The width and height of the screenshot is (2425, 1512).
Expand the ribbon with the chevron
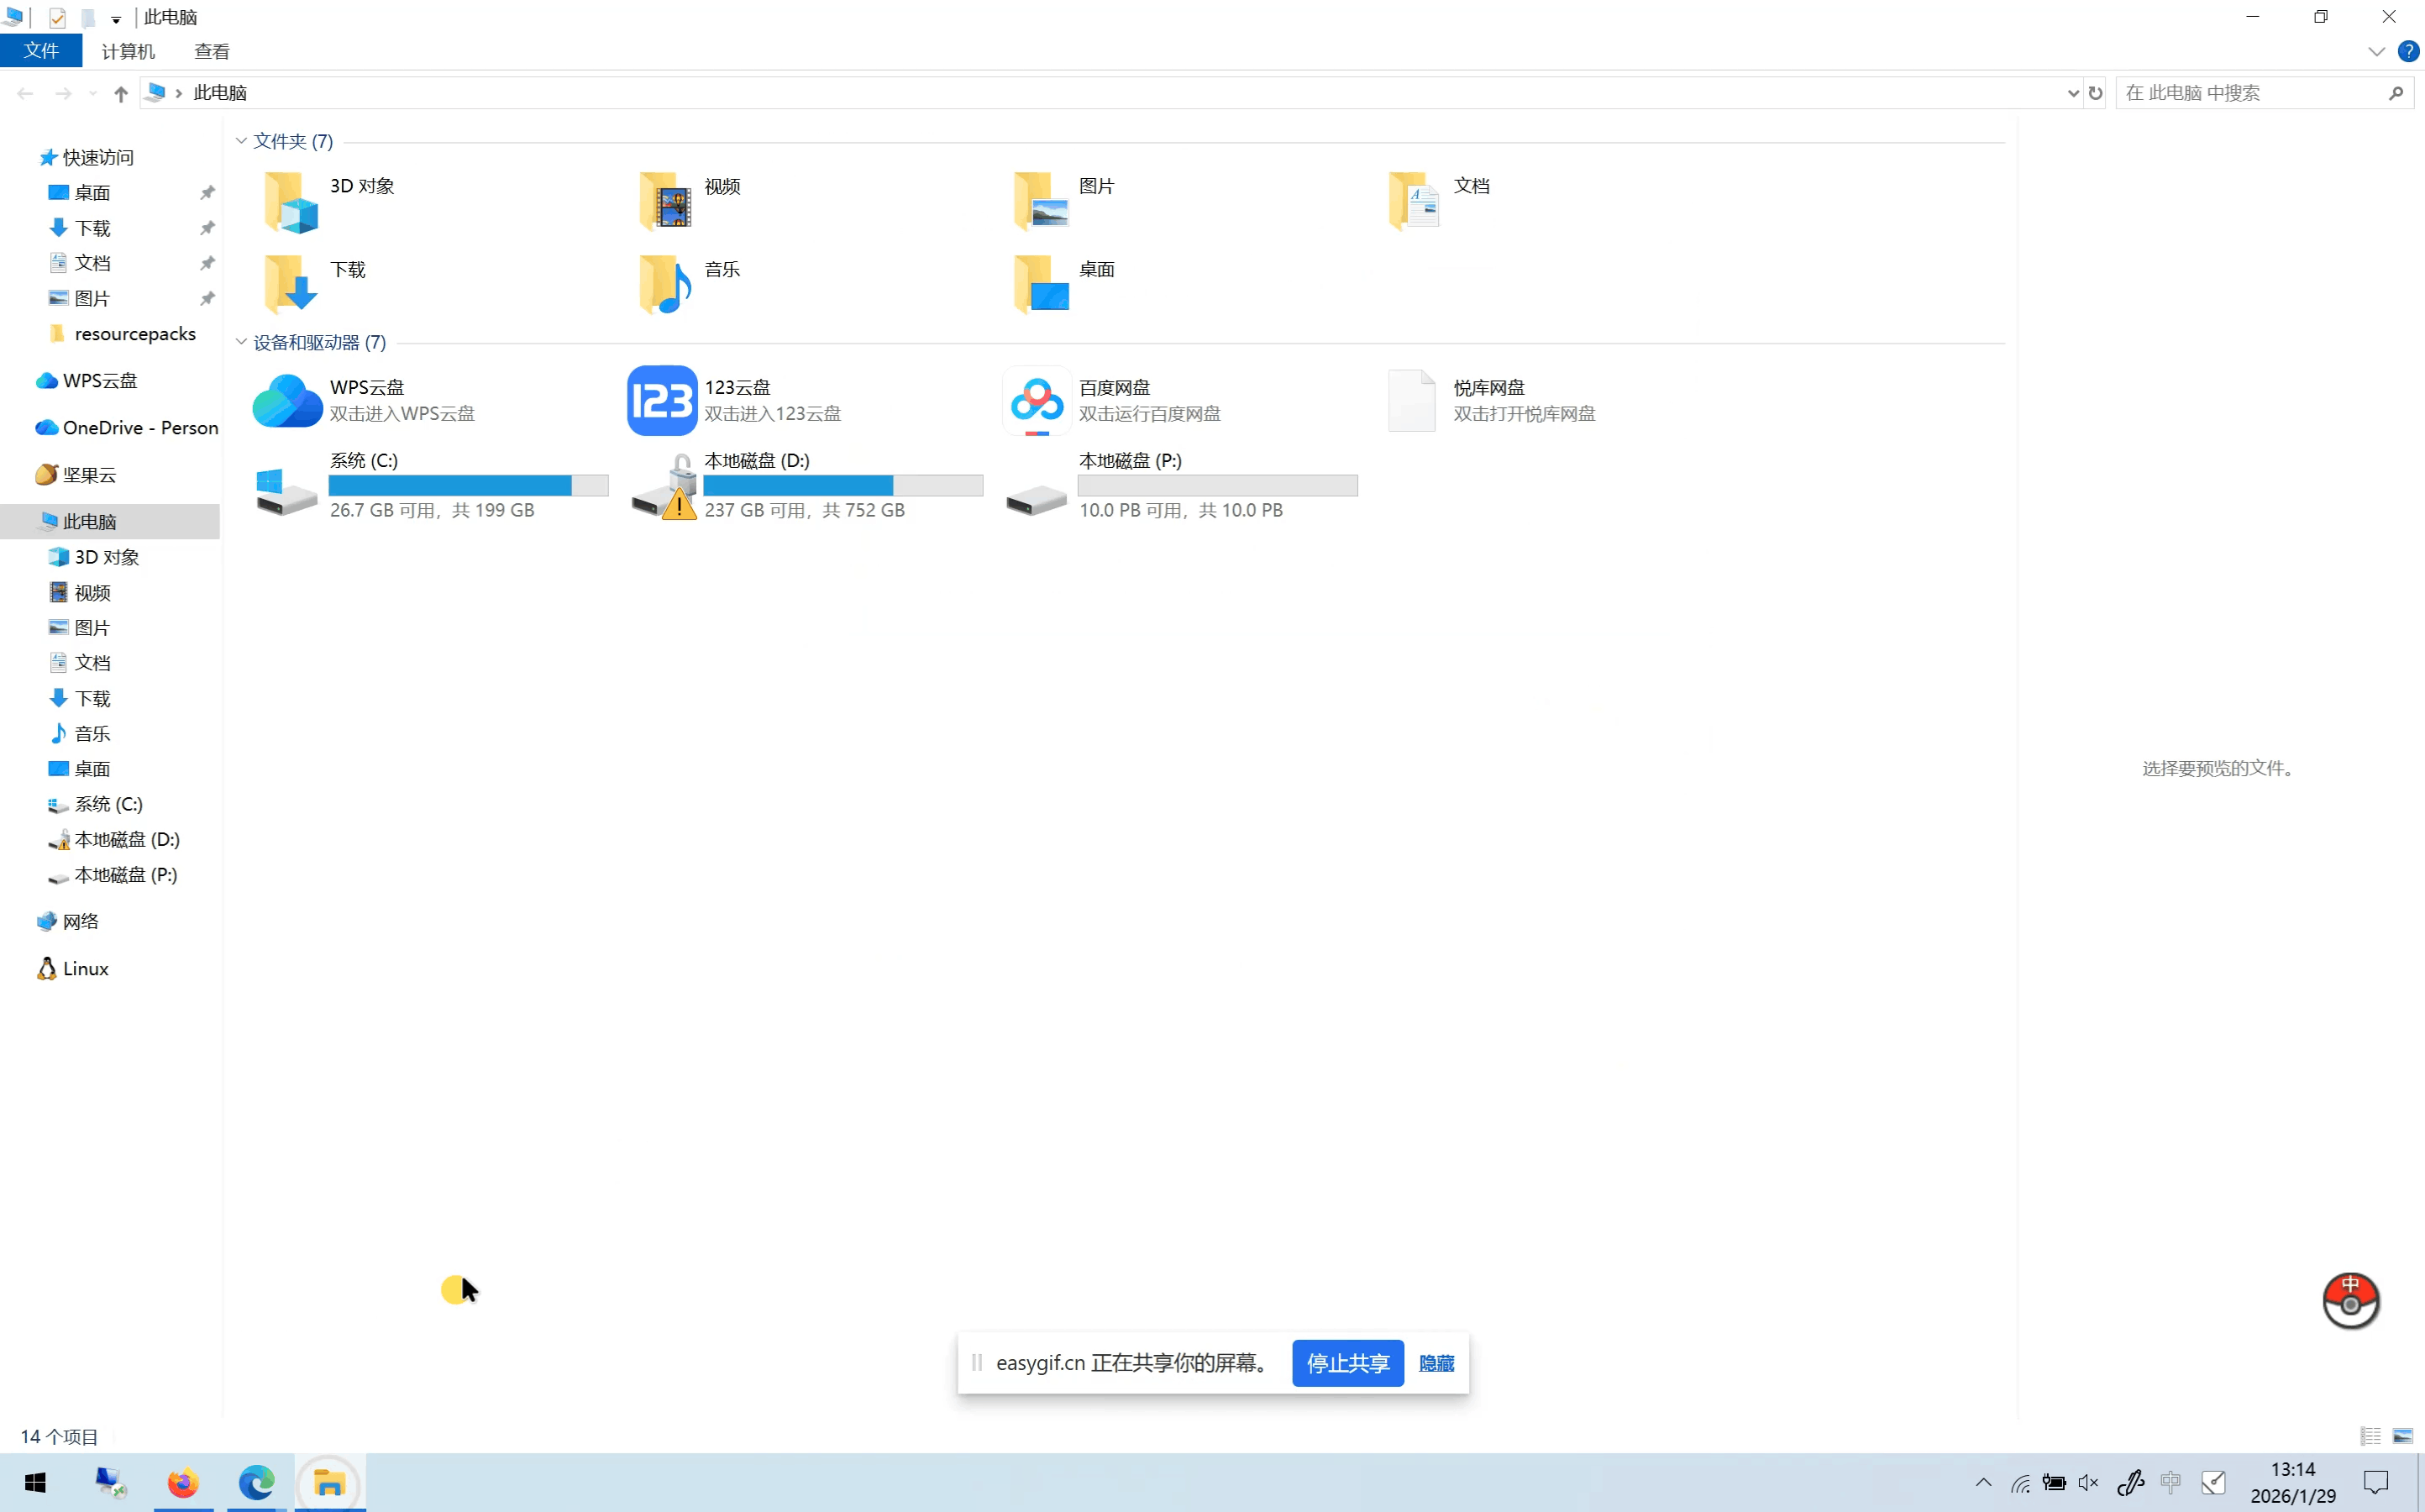point(2376,51)
